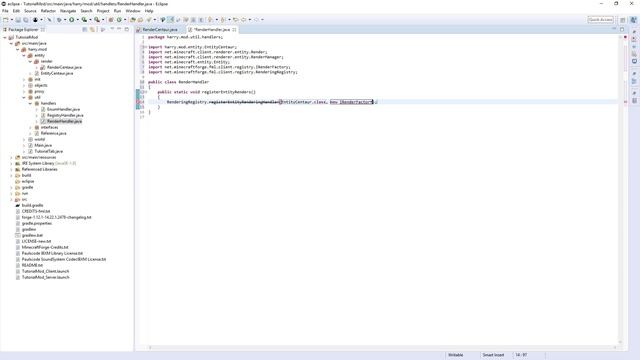Click the Forward navigation toolbar arrow
Viewport: 640px width, 360px height.
point(256,20)
